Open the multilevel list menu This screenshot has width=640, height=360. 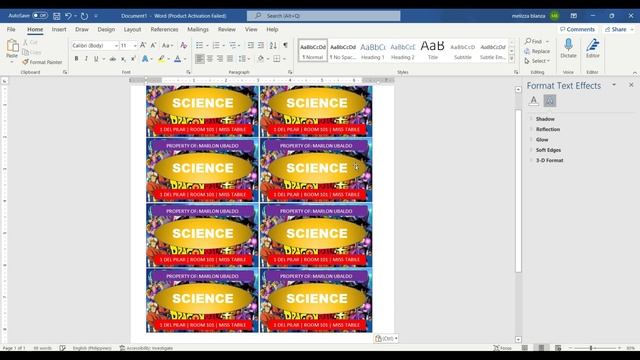233,45
